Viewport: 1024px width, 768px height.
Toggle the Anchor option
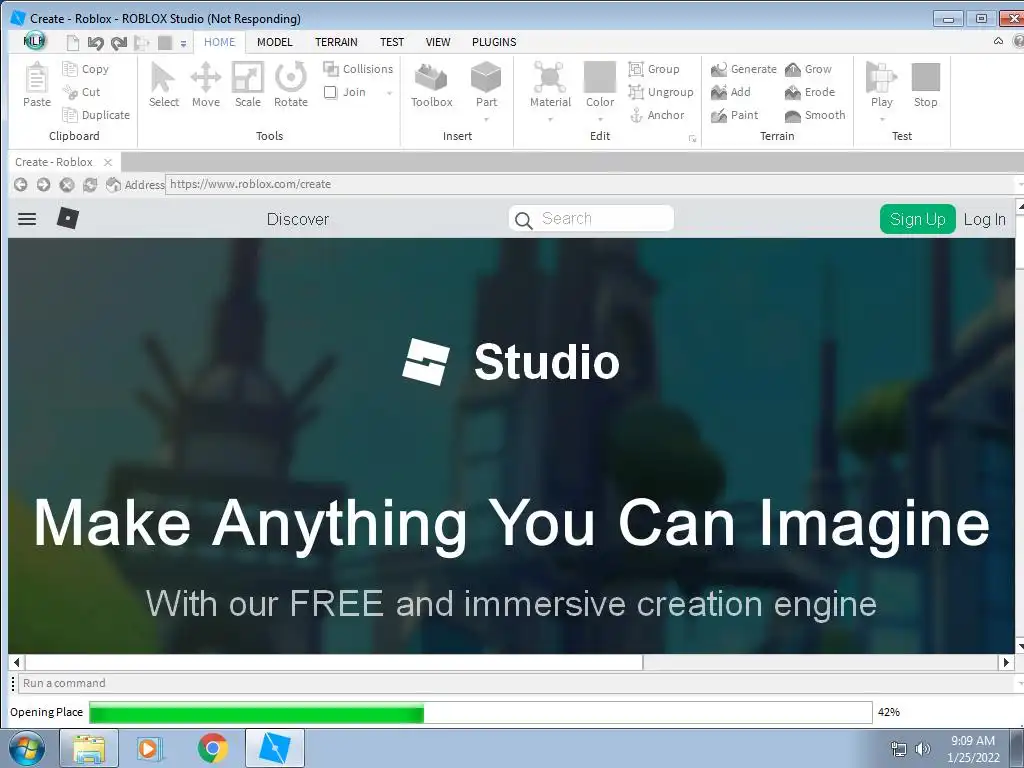click(x=657, y=115)
